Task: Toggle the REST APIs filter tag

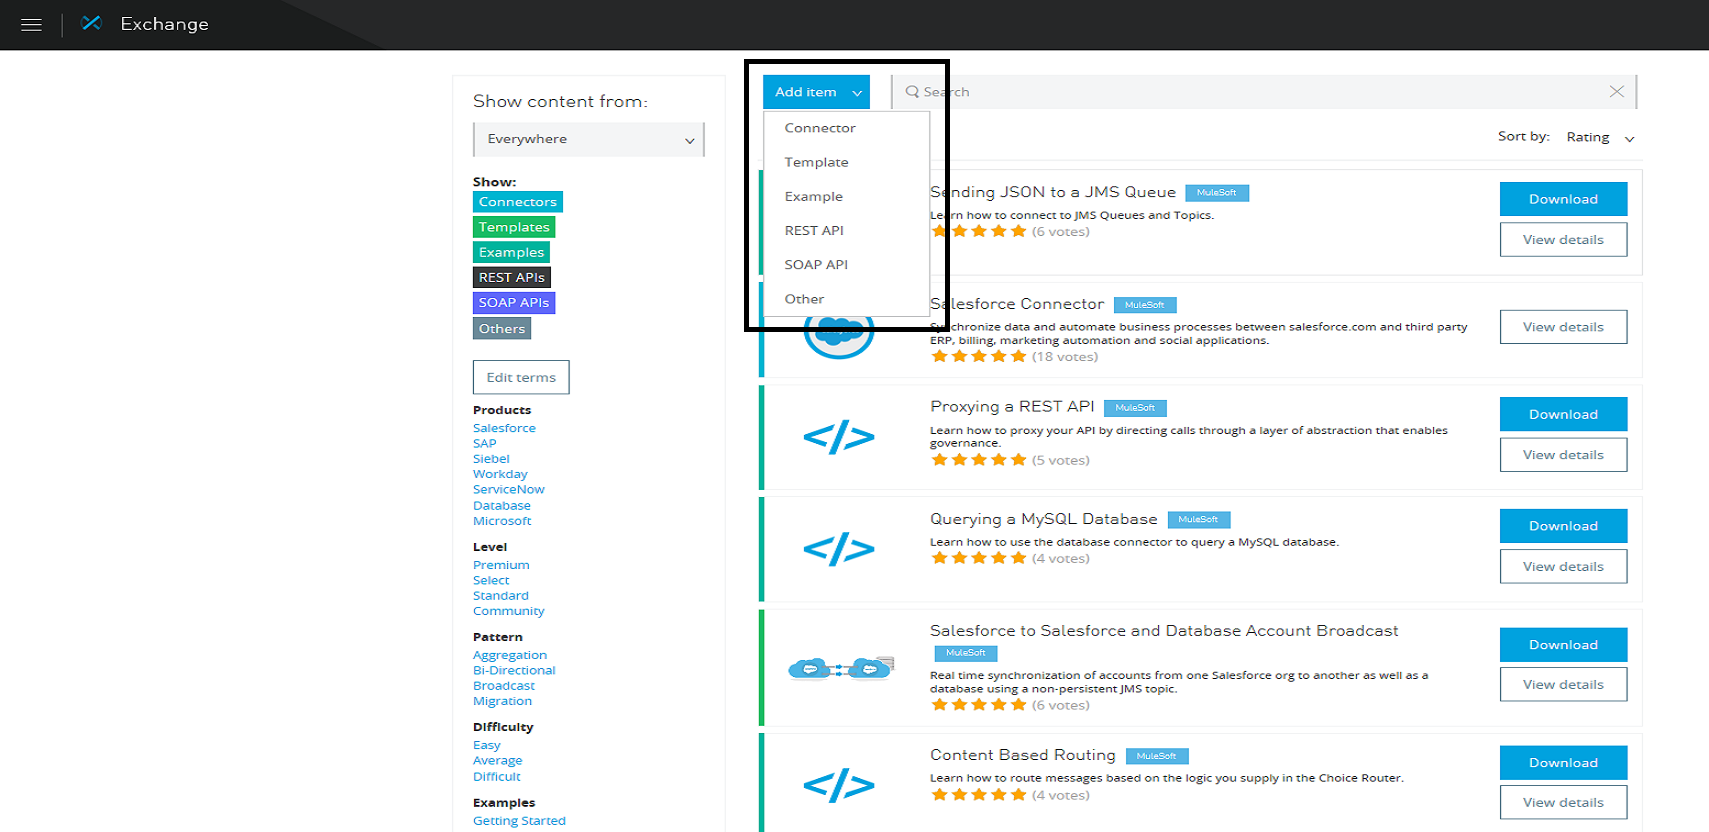Action: [x=512, y=277]
